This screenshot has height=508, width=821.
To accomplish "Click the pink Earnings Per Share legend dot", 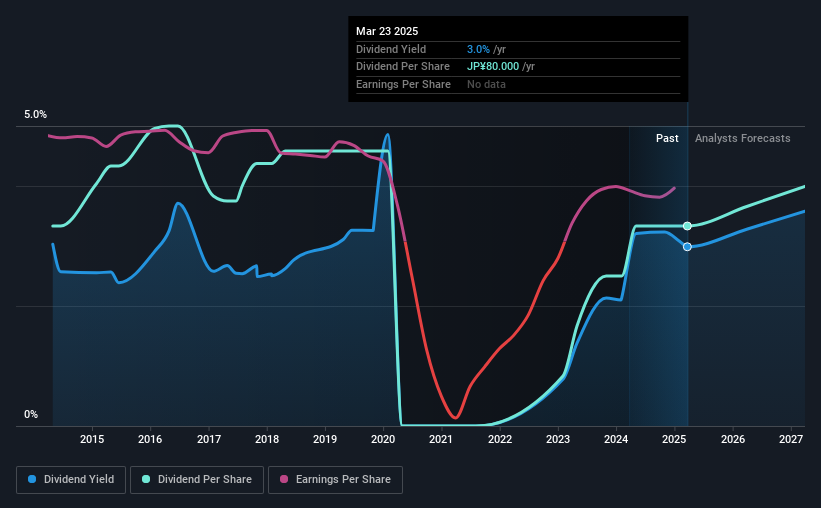I will (x=284, y=479).
